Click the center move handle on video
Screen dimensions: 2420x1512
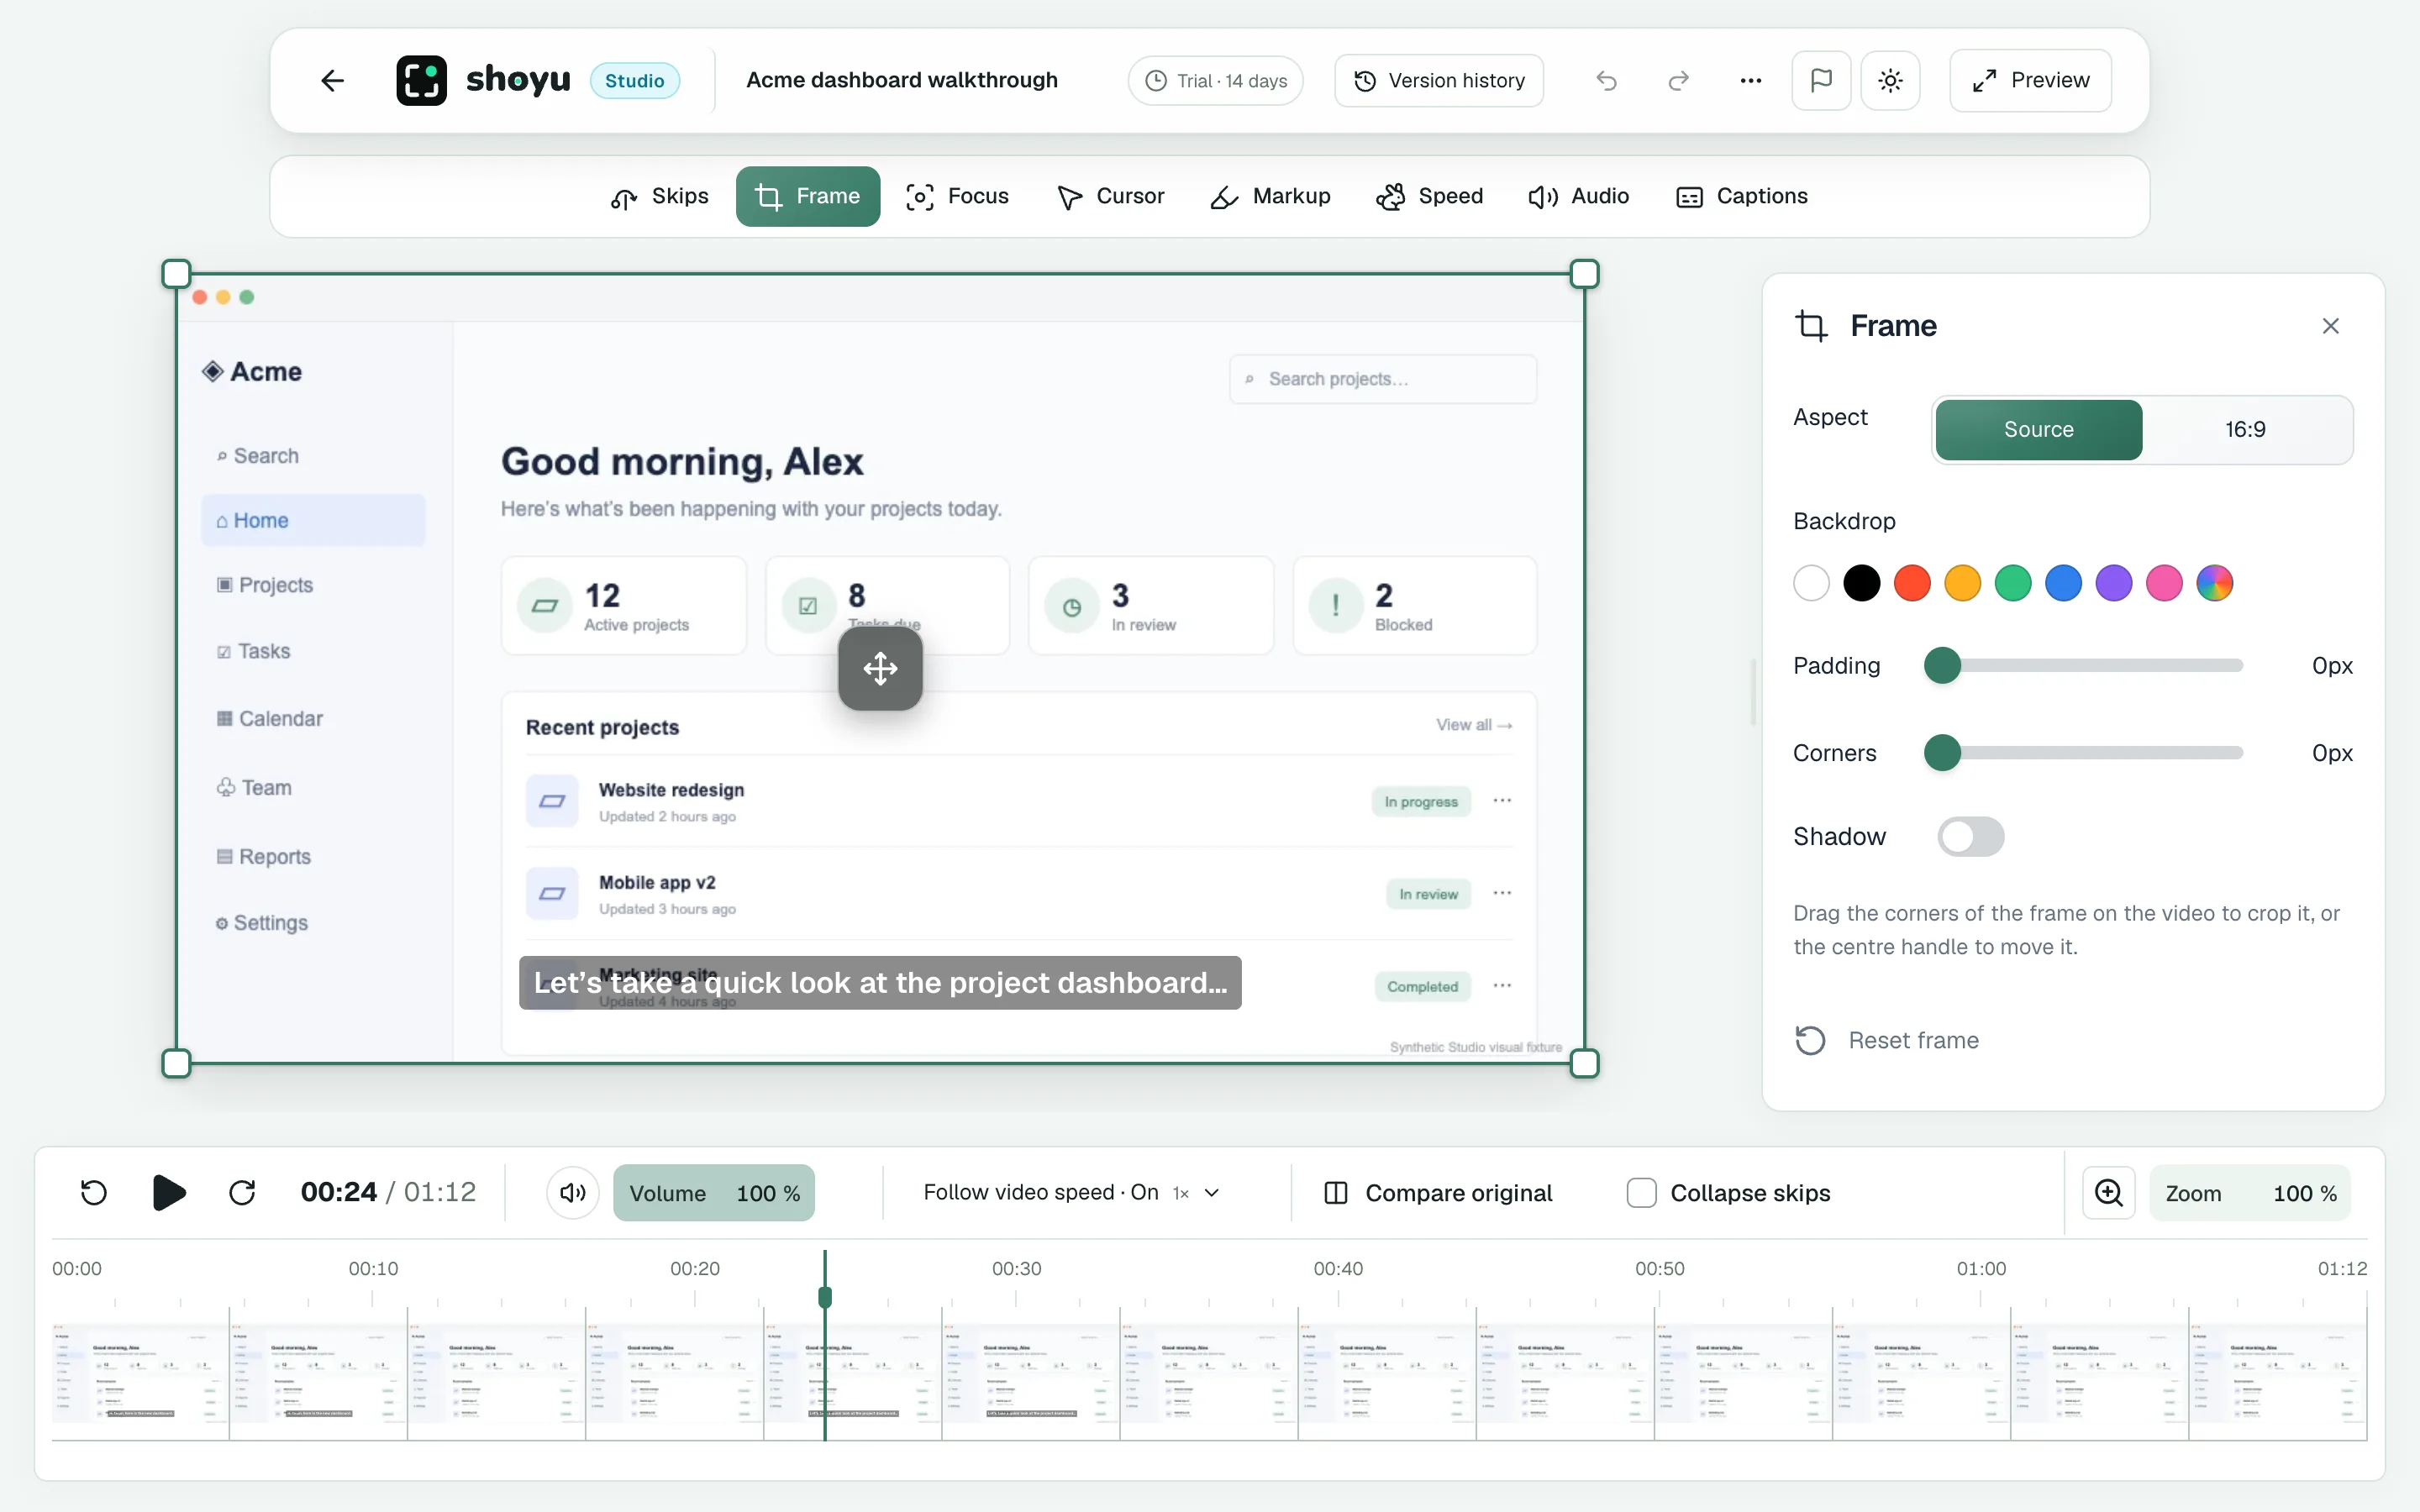pos(880,668)
